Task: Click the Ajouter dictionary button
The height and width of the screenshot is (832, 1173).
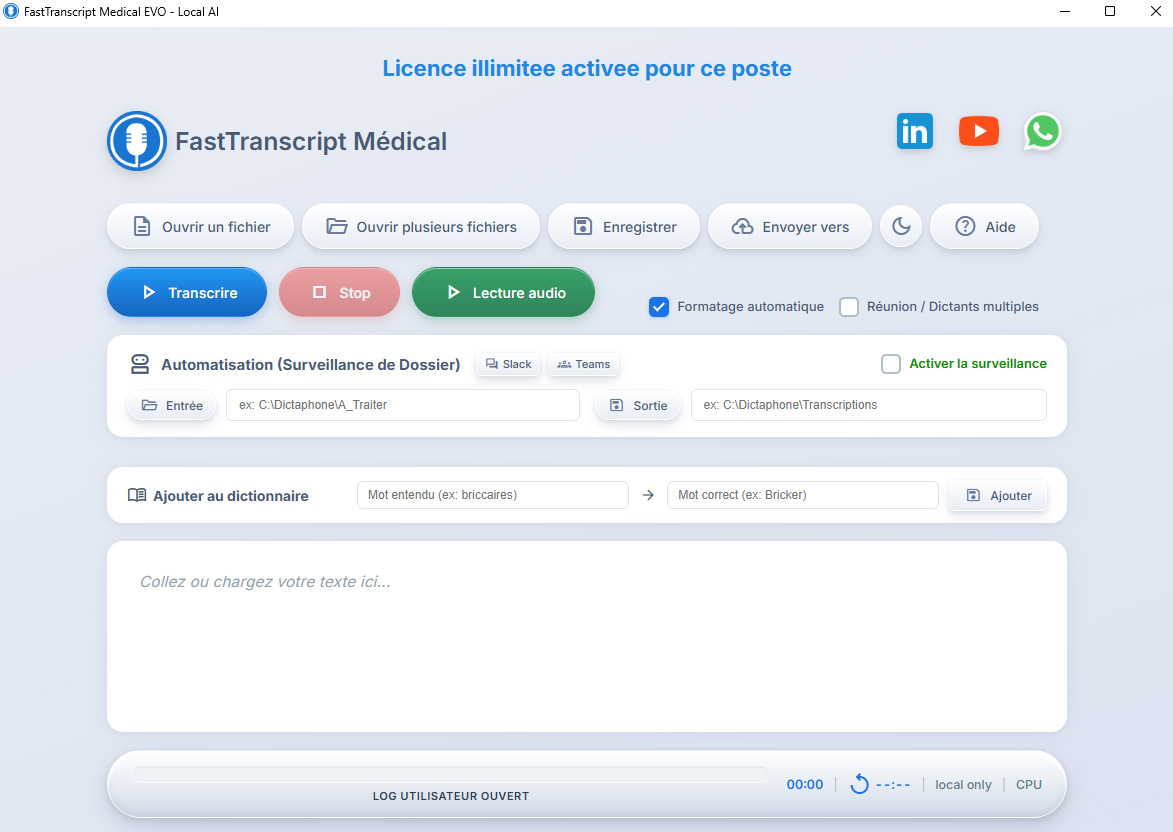Action: pyautogui.click(x=998, y=495)
